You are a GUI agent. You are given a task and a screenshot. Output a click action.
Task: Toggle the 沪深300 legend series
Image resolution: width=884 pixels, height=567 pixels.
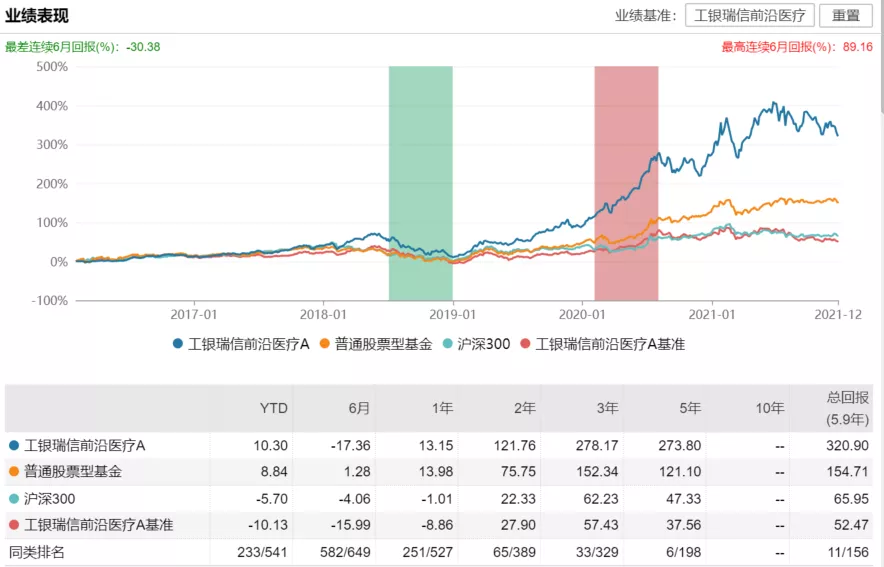(476, 344)
